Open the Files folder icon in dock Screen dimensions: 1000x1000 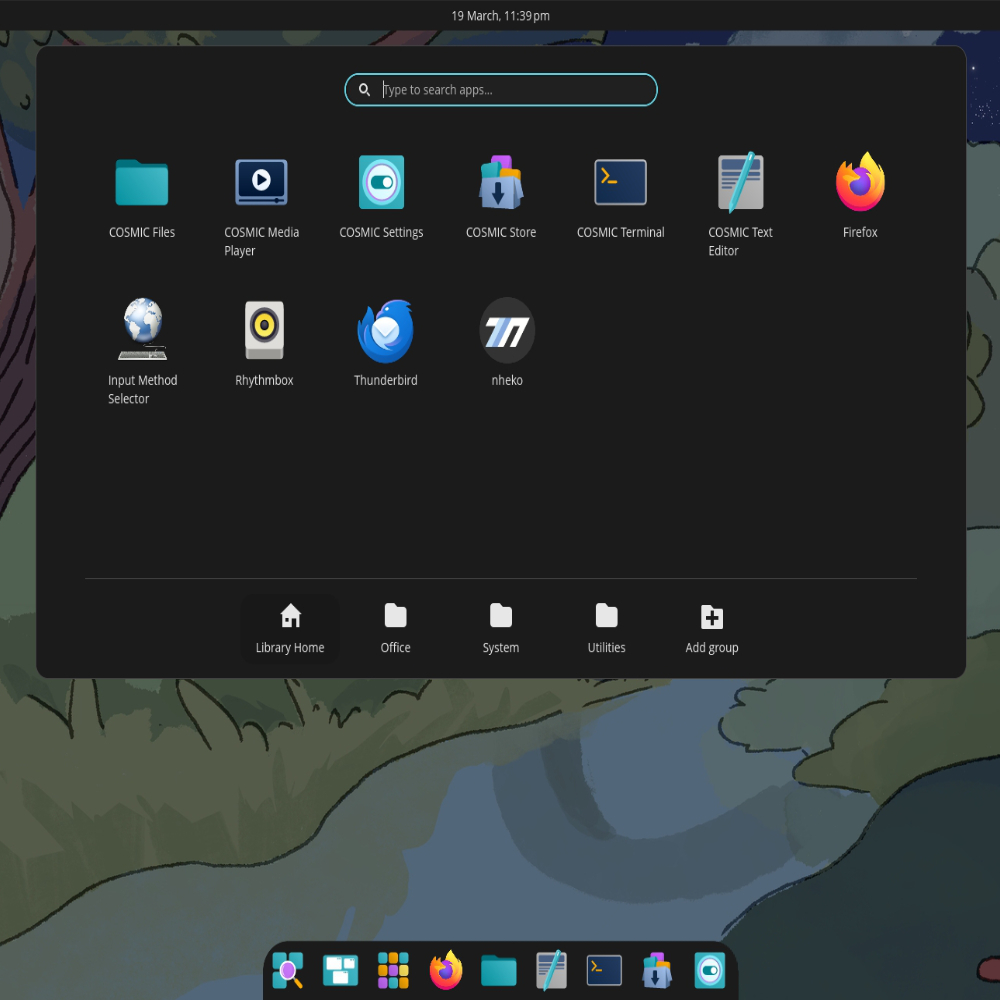coord(499,970)
